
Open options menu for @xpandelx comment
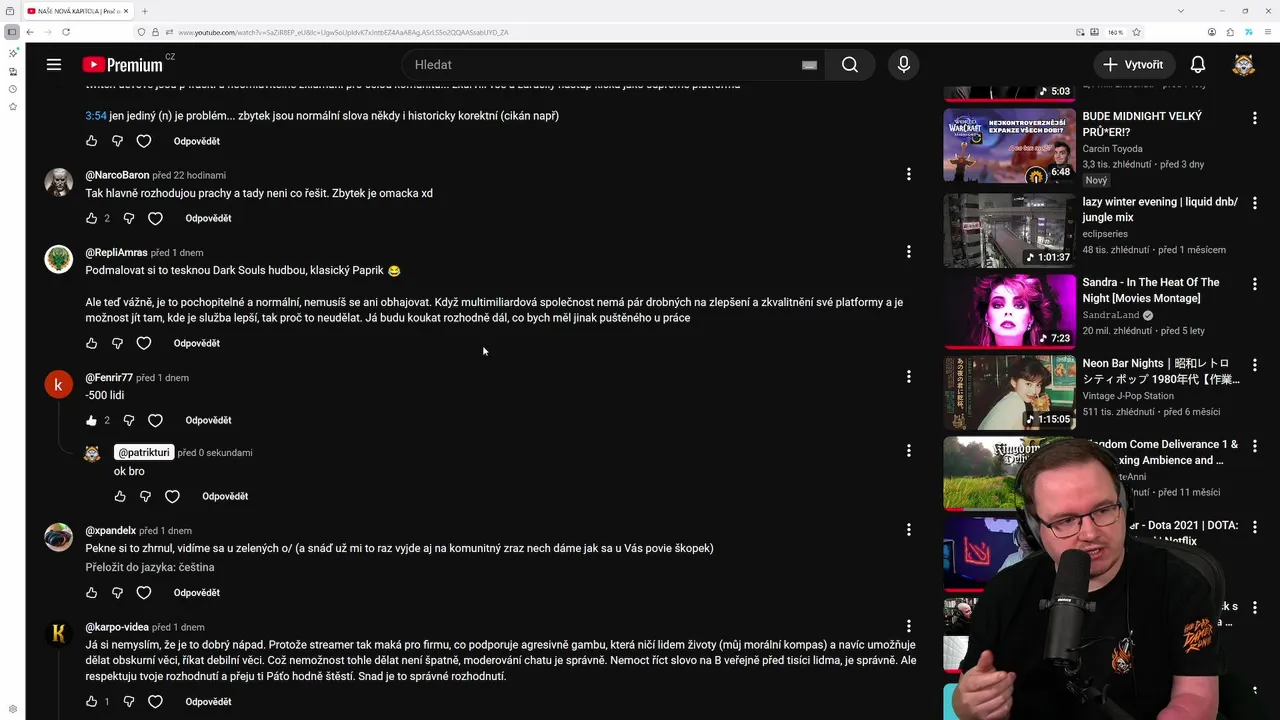pyautogui.click(x=908, y=529)
